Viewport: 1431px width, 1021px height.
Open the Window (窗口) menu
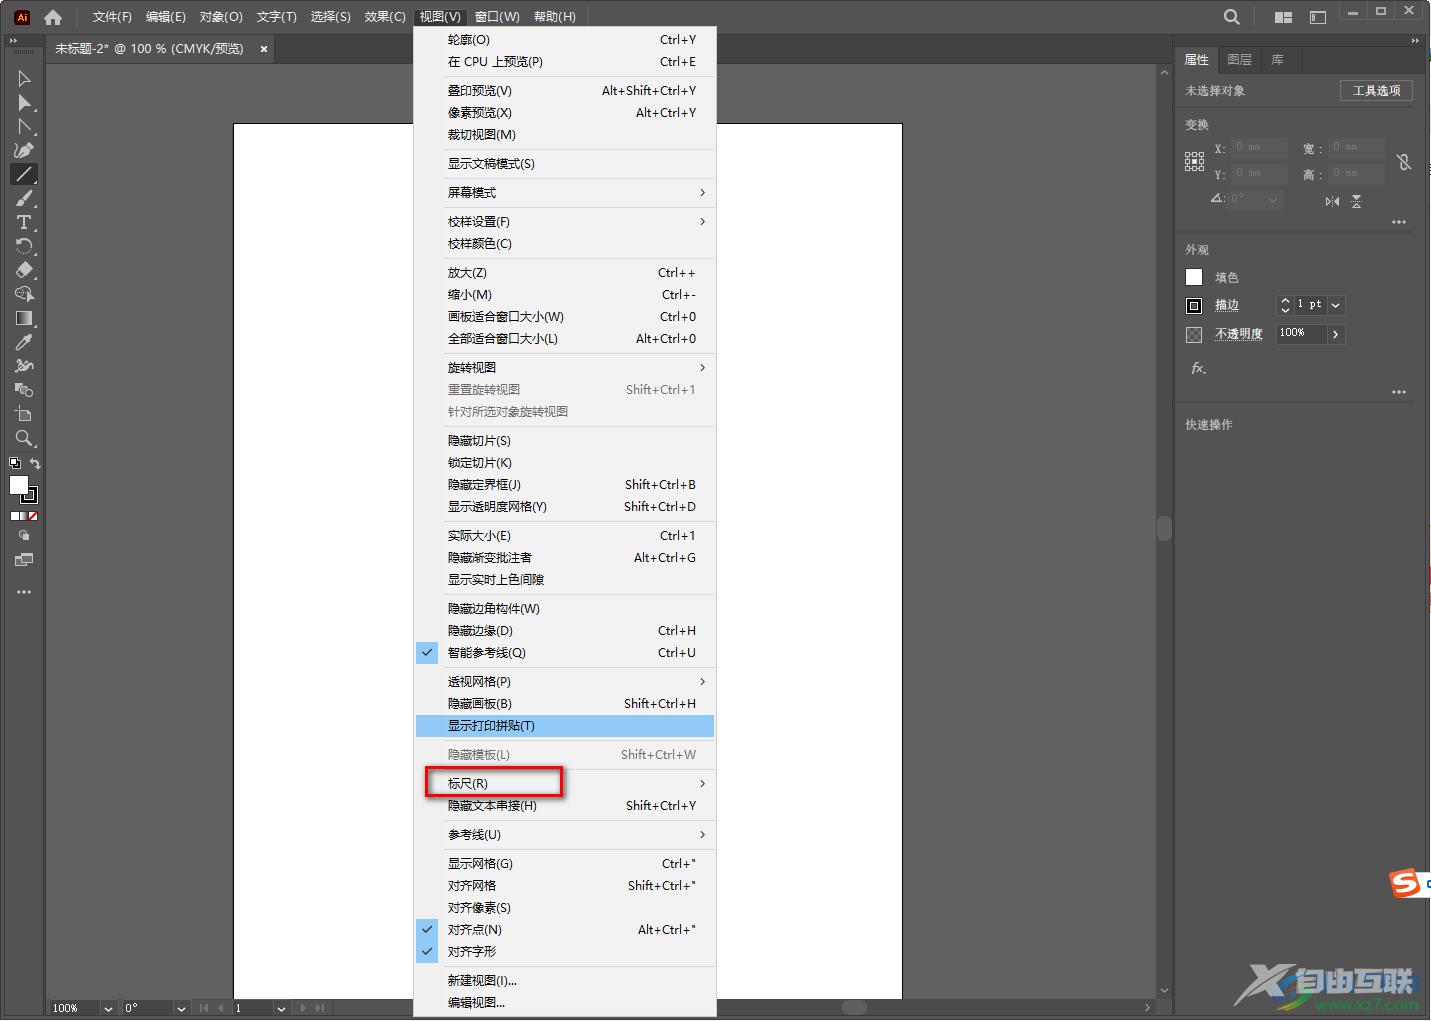coord(497,17)
